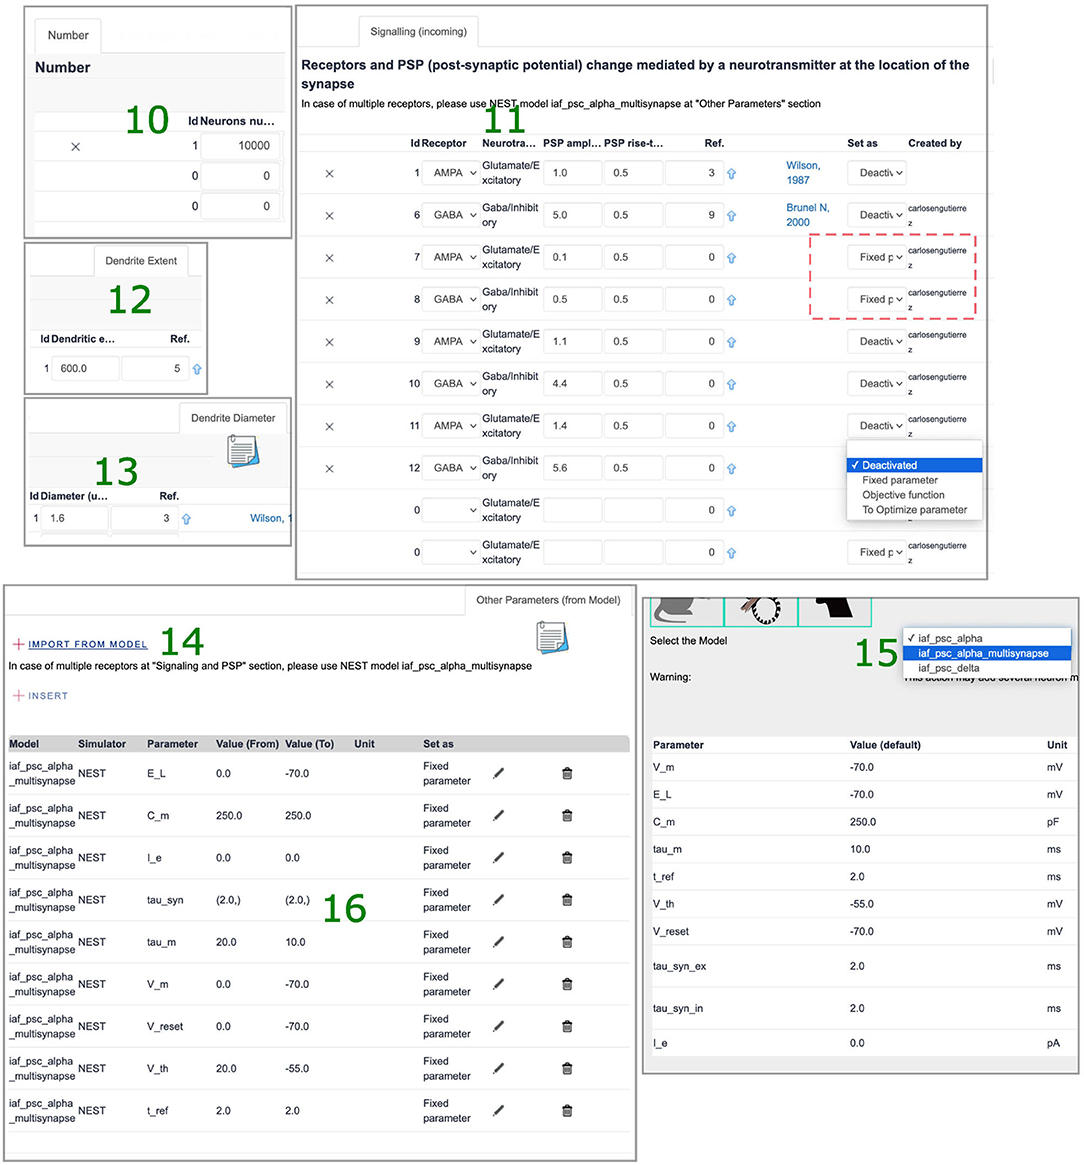Click the Dendritic extent field showing 600.0
This screenshot has width=1084, height=1165.
(85, 369)
